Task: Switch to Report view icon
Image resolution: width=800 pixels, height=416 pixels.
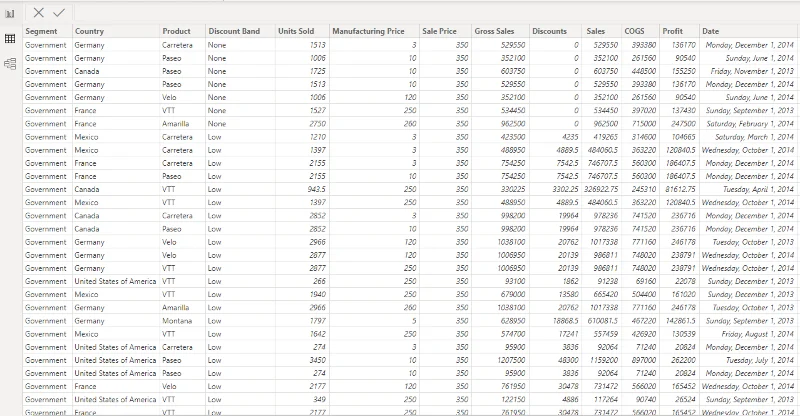Action: coord(10,14)
